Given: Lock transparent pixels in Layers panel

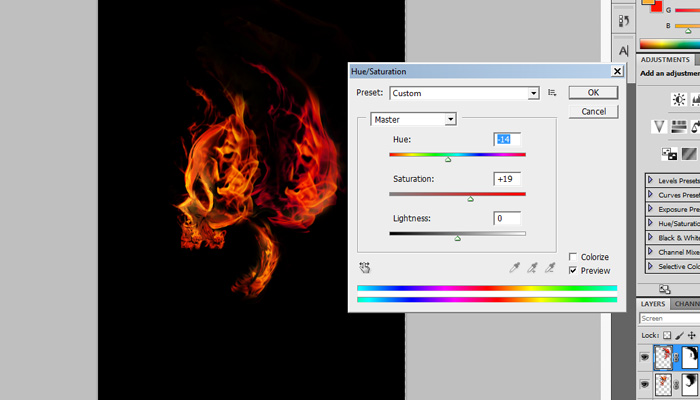Looking at the screenshot, I should click(x=667, y=335).
